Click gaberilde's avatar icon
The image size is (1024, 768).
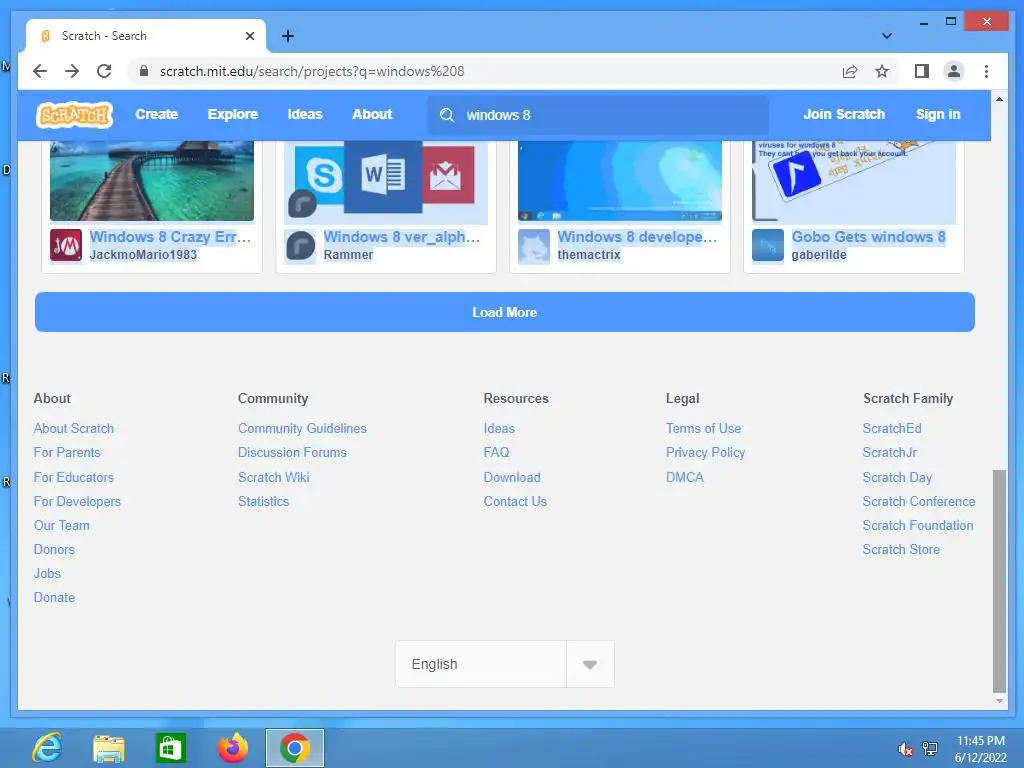click(768, 246)
